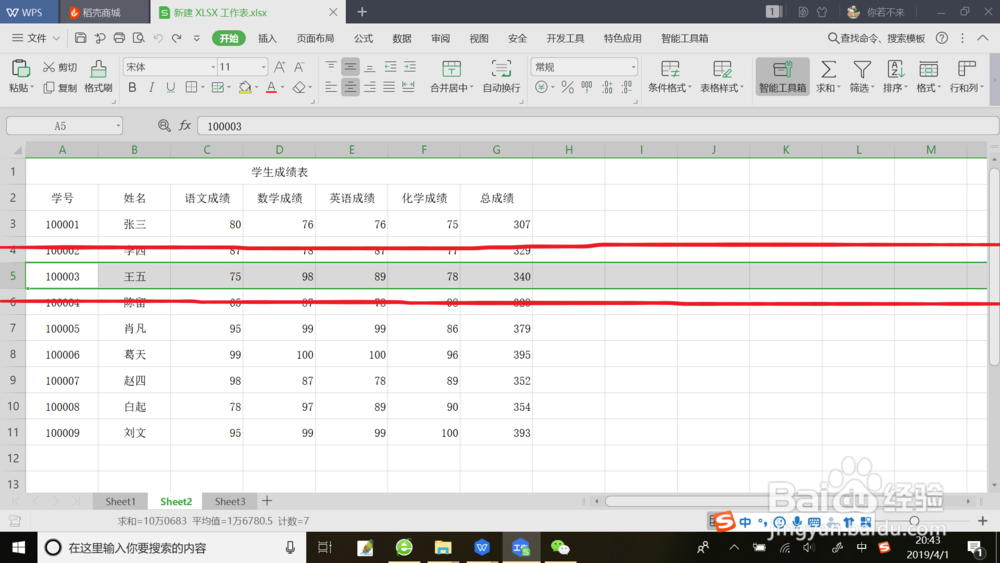Open Conditional Formatting menu
This screenshot has width=1000, height=563.
click(x=670, y=77)
